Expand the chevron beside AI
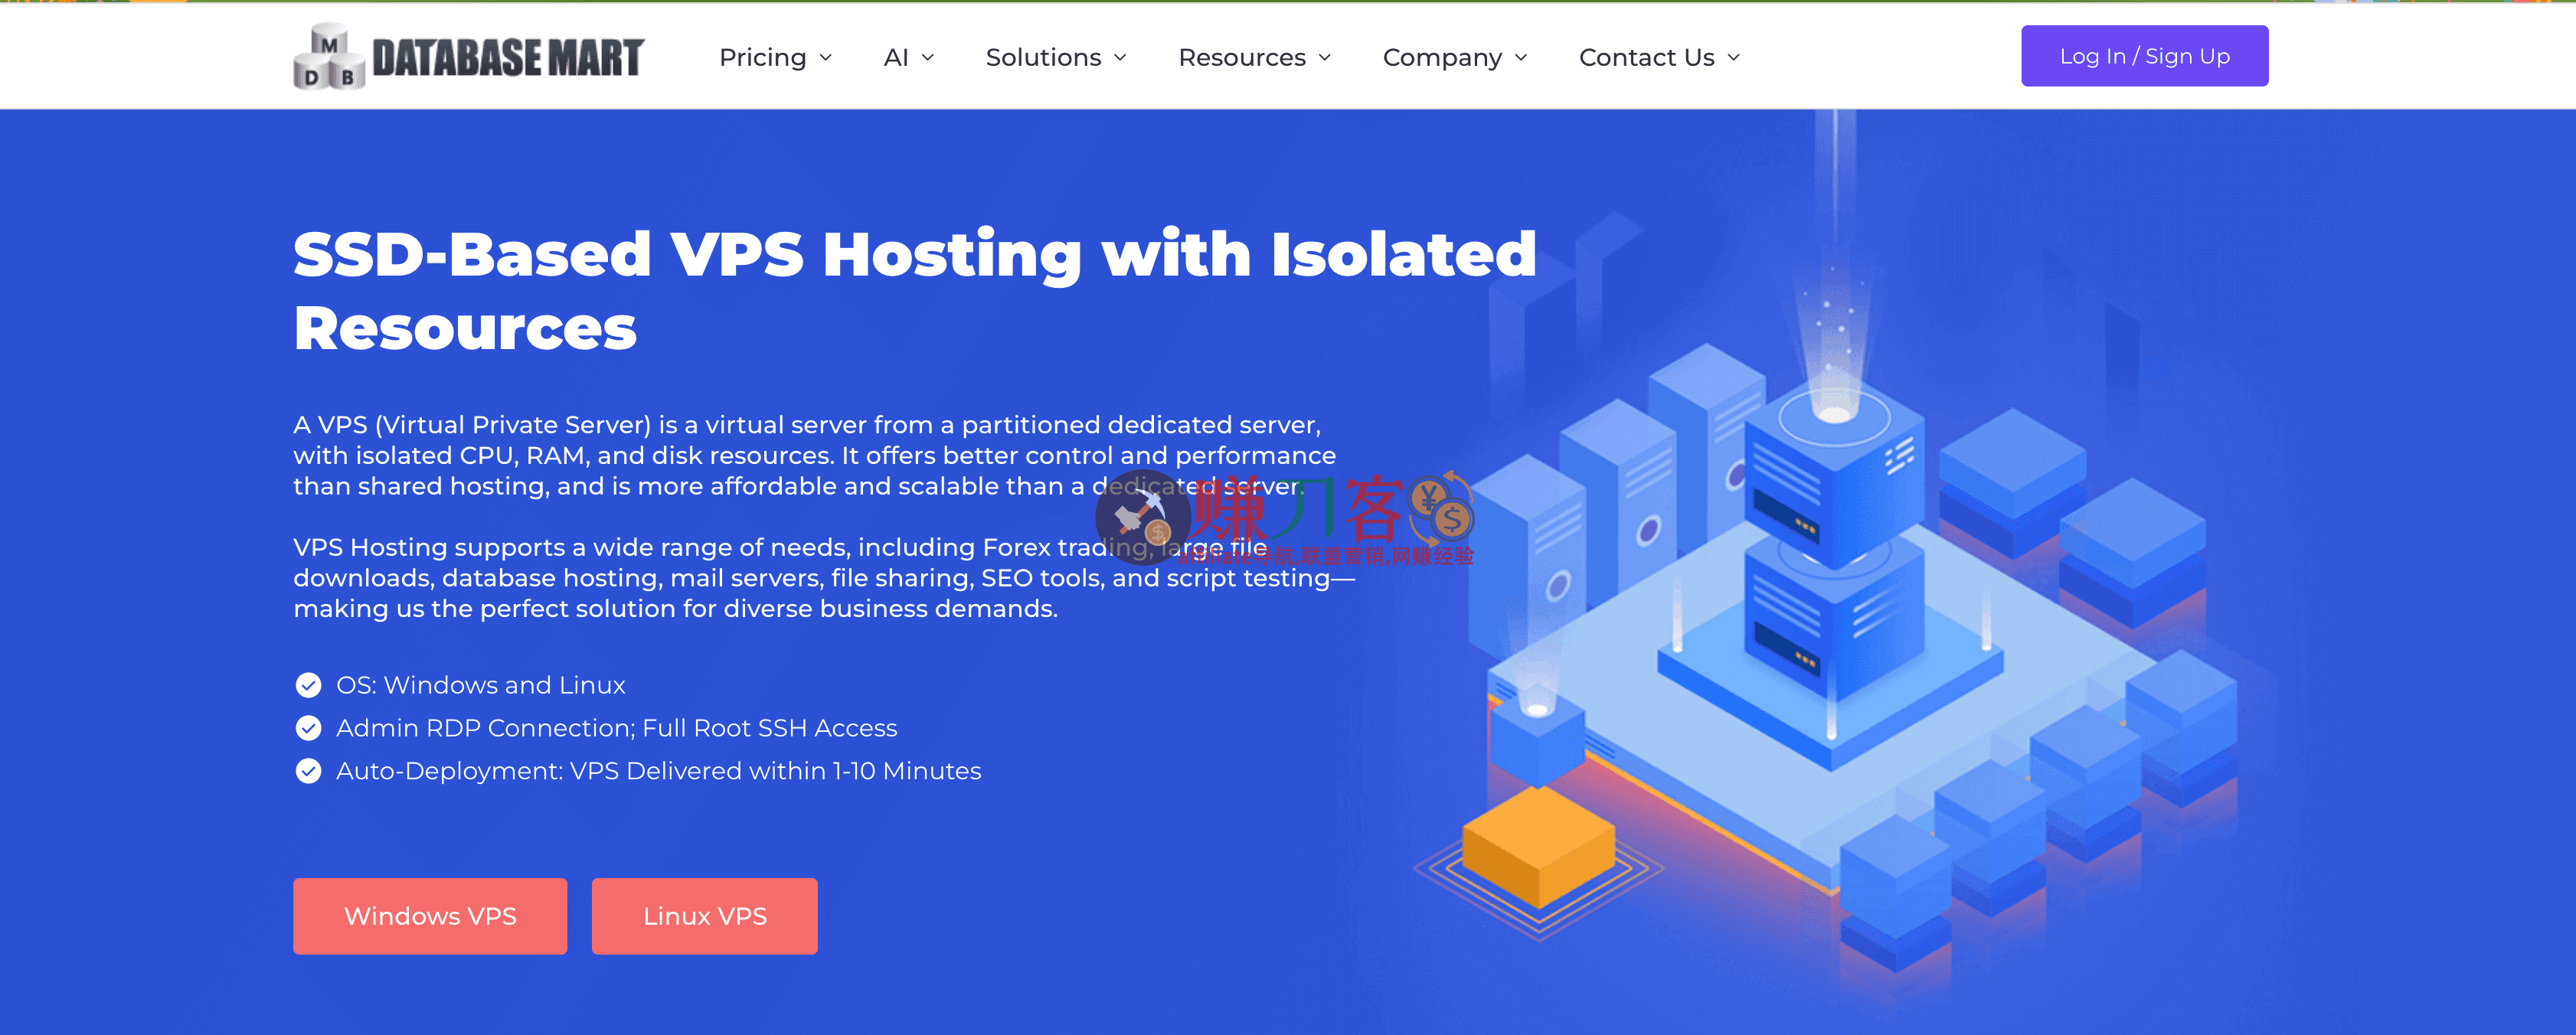Viewport: 2576px width, 1035px height. (928, 58)
